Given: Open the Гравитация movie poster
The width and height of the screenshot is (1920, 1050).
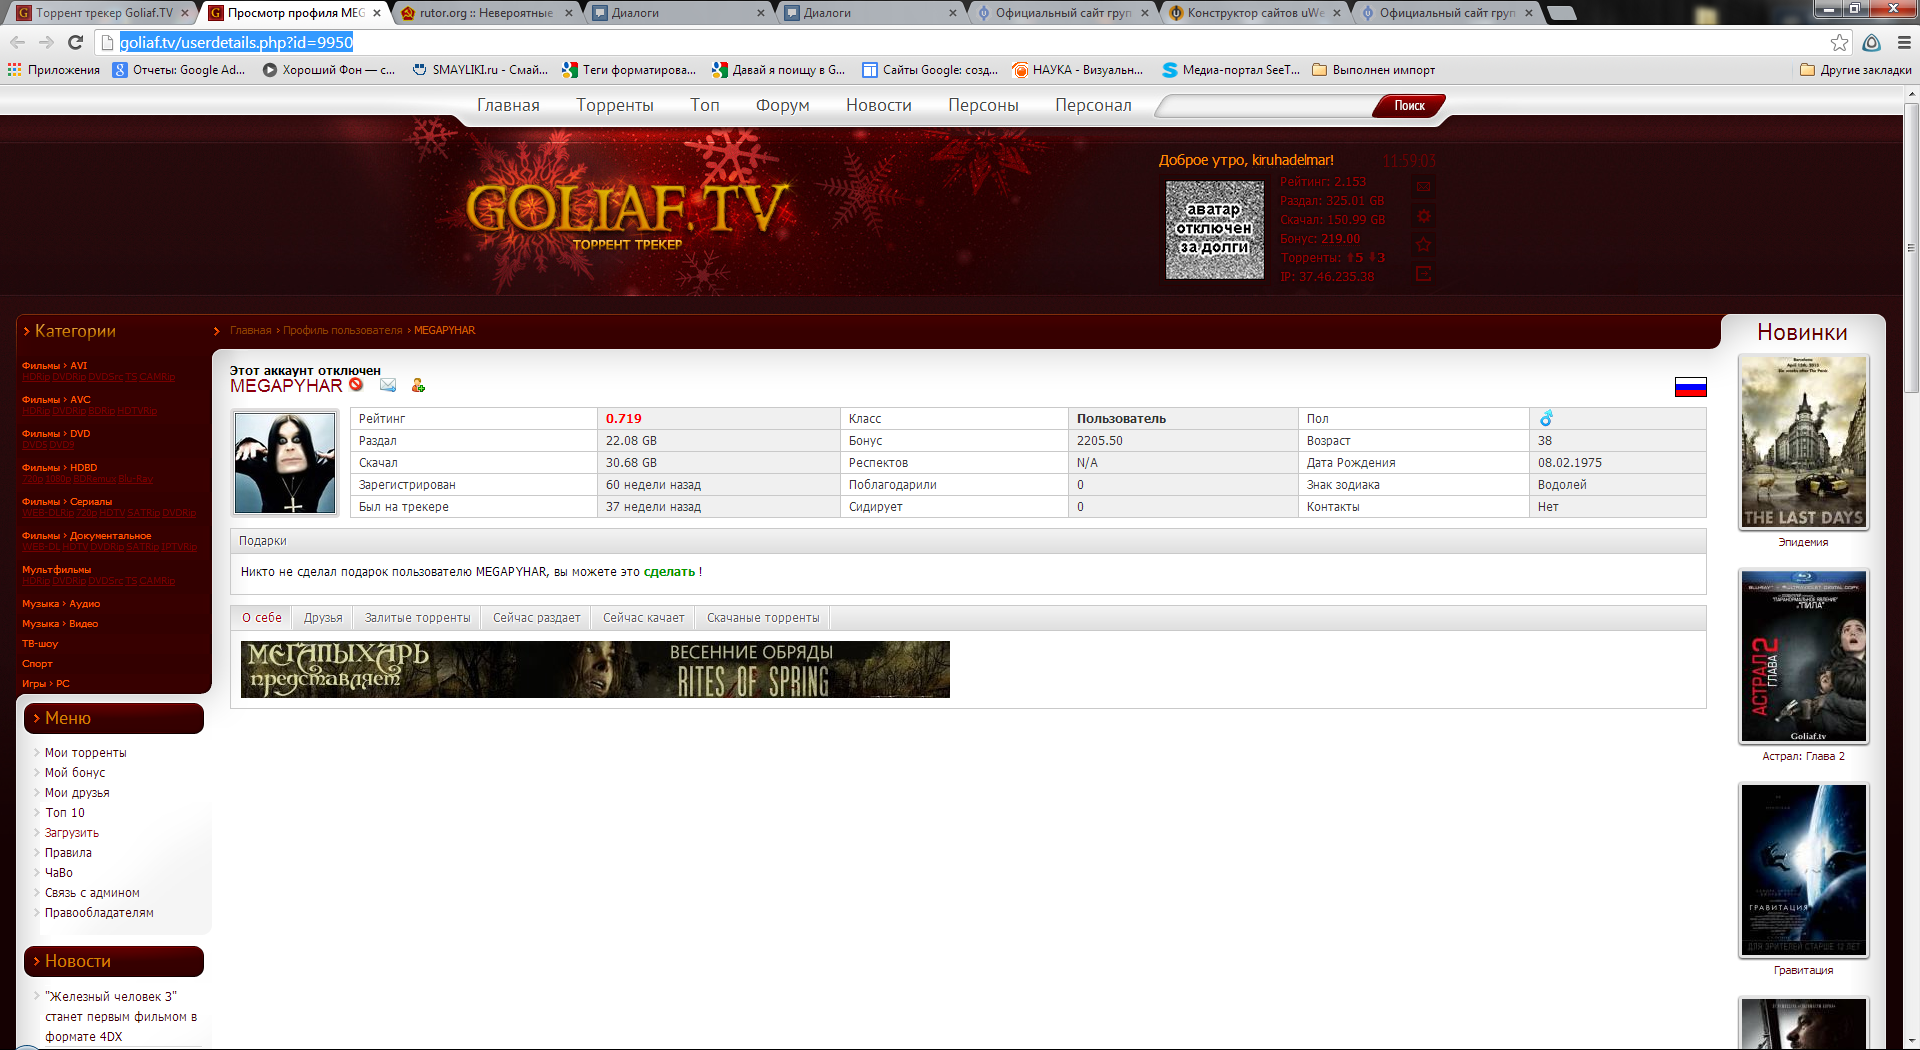Looking at the screenshot, I should tap(1803, 870).
